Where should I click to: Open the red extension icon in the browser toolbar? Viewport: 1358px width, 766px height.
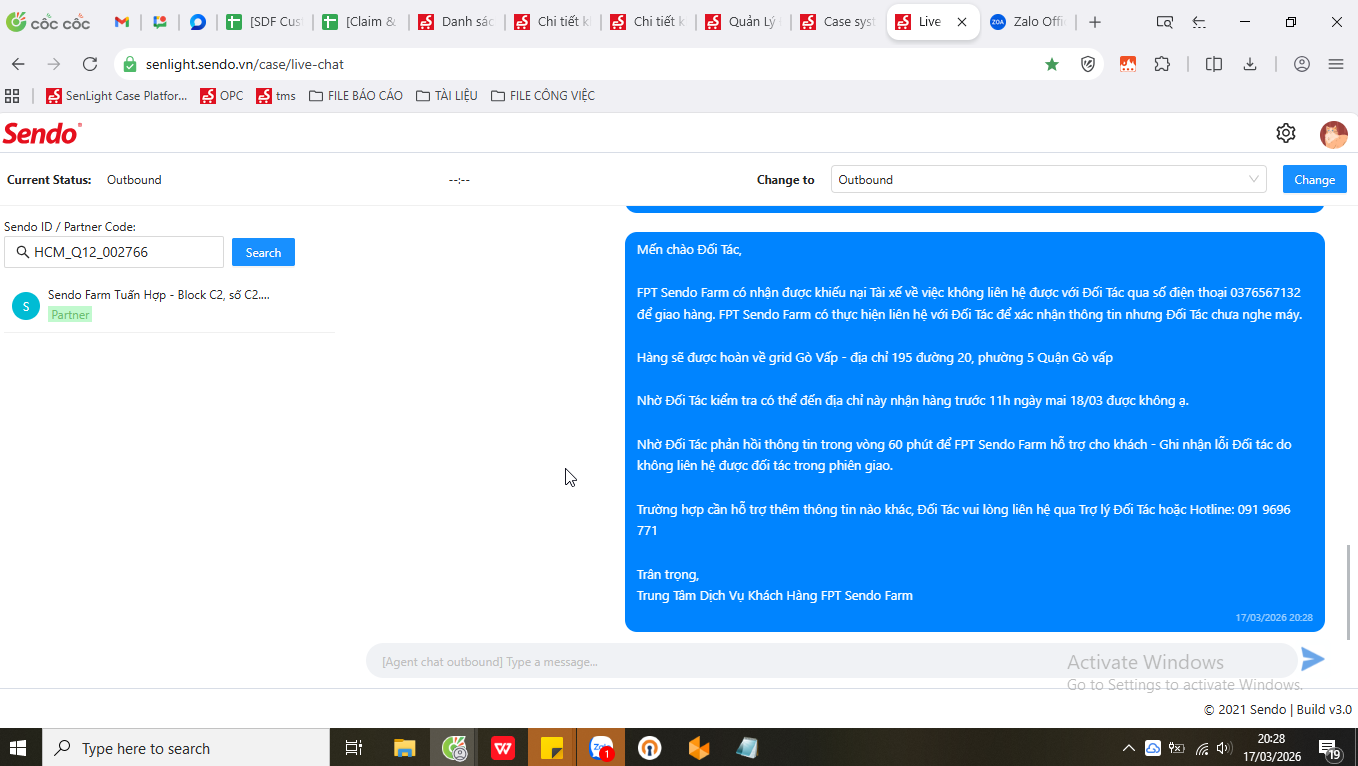tap(1128, 64)
